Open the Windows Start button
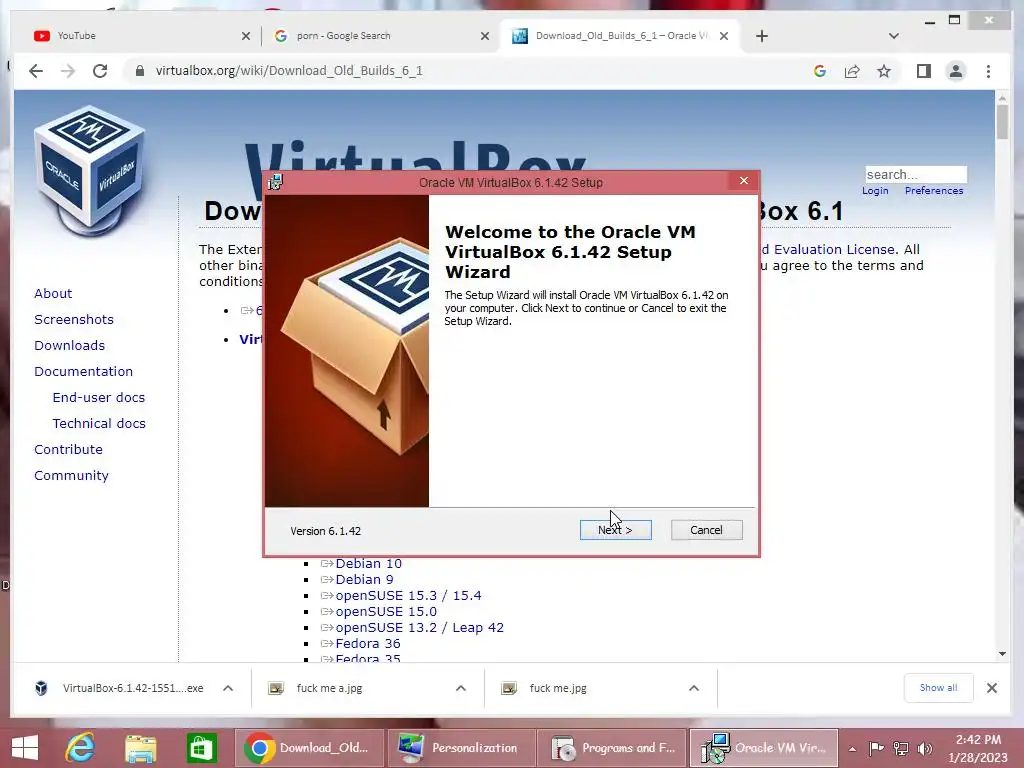 (x=25, y=748)
